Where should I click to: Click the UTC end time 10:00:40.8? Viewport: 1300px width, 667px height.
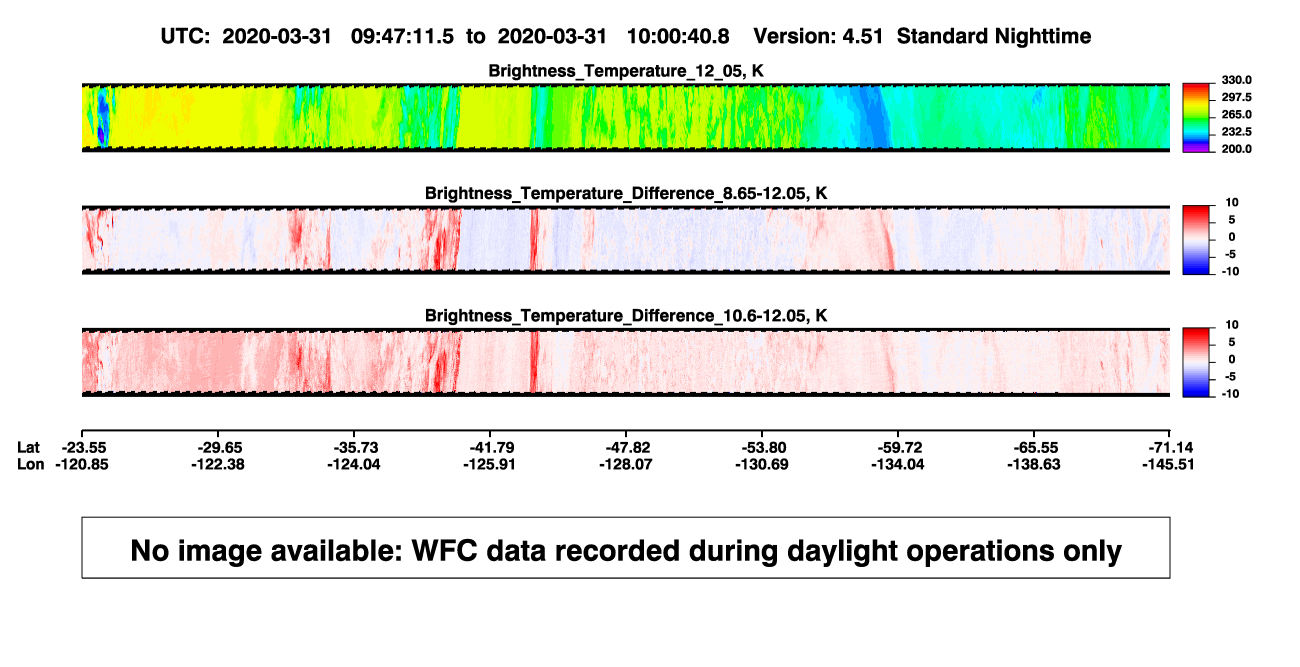point(677,36)
